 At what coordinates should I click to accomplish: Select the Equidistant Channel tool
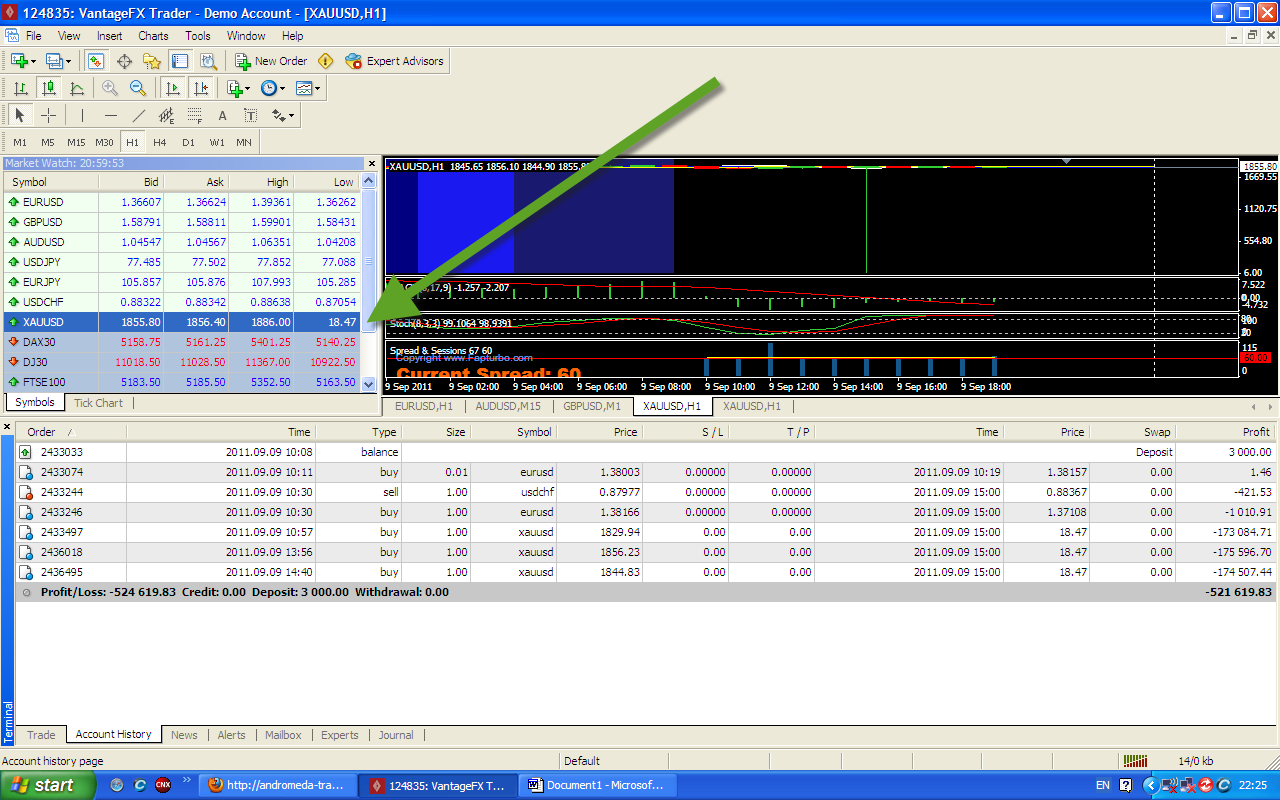tap(167, 115)
